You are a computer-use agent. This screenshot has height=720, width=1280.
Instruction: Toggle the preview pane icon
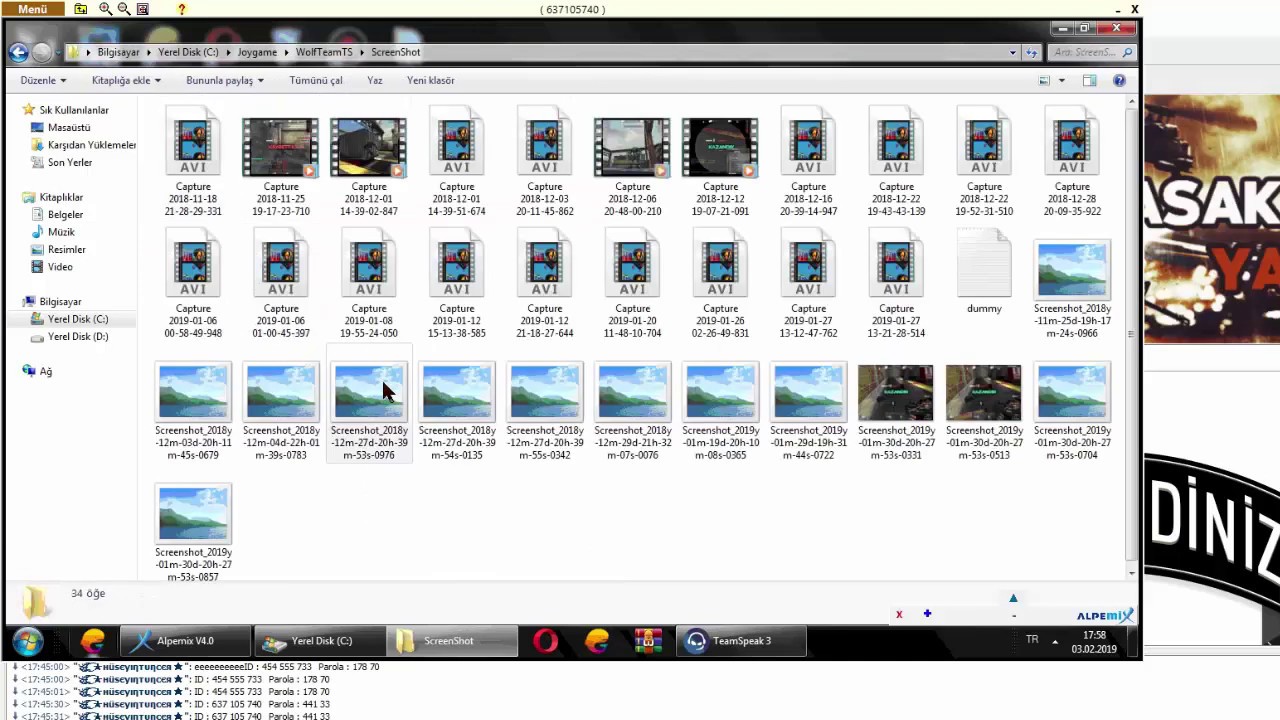tap(1090, 80)
